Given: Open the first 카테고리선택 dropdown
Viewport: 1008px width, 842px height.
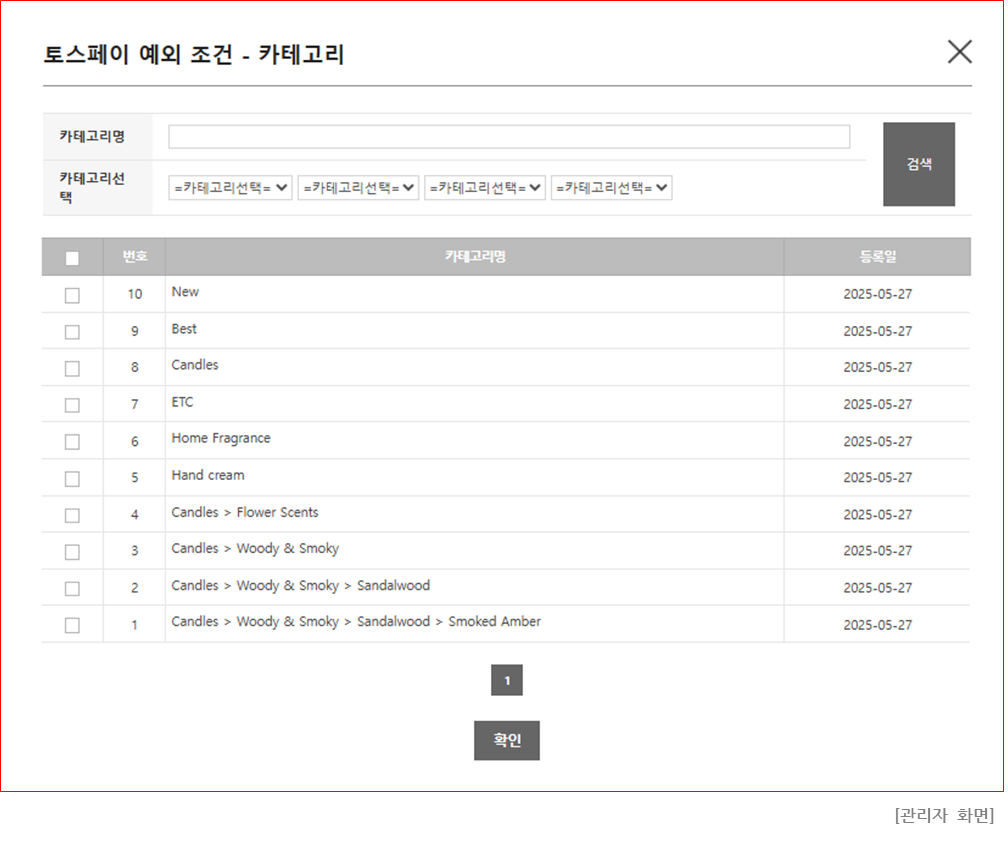Looking at the screenshot, I should click(x=230, y=188).
